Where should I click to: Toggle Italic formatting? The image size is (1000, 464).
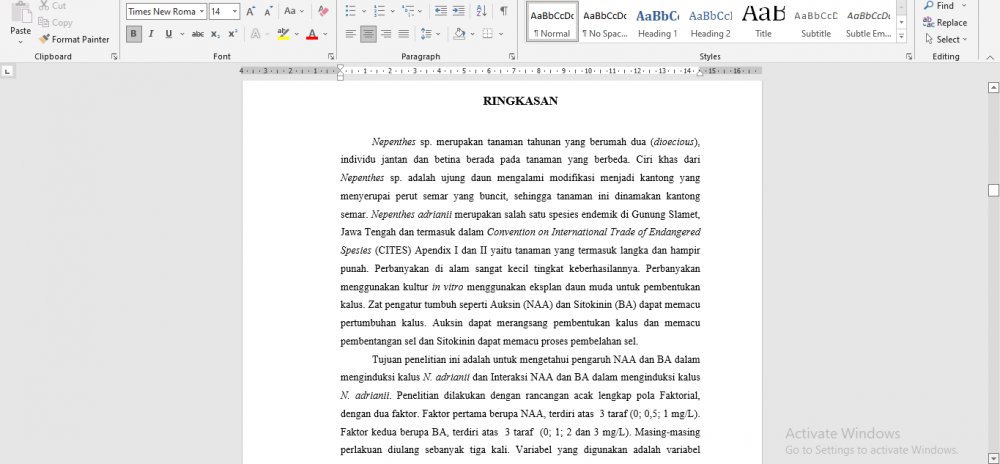[151, 34]
